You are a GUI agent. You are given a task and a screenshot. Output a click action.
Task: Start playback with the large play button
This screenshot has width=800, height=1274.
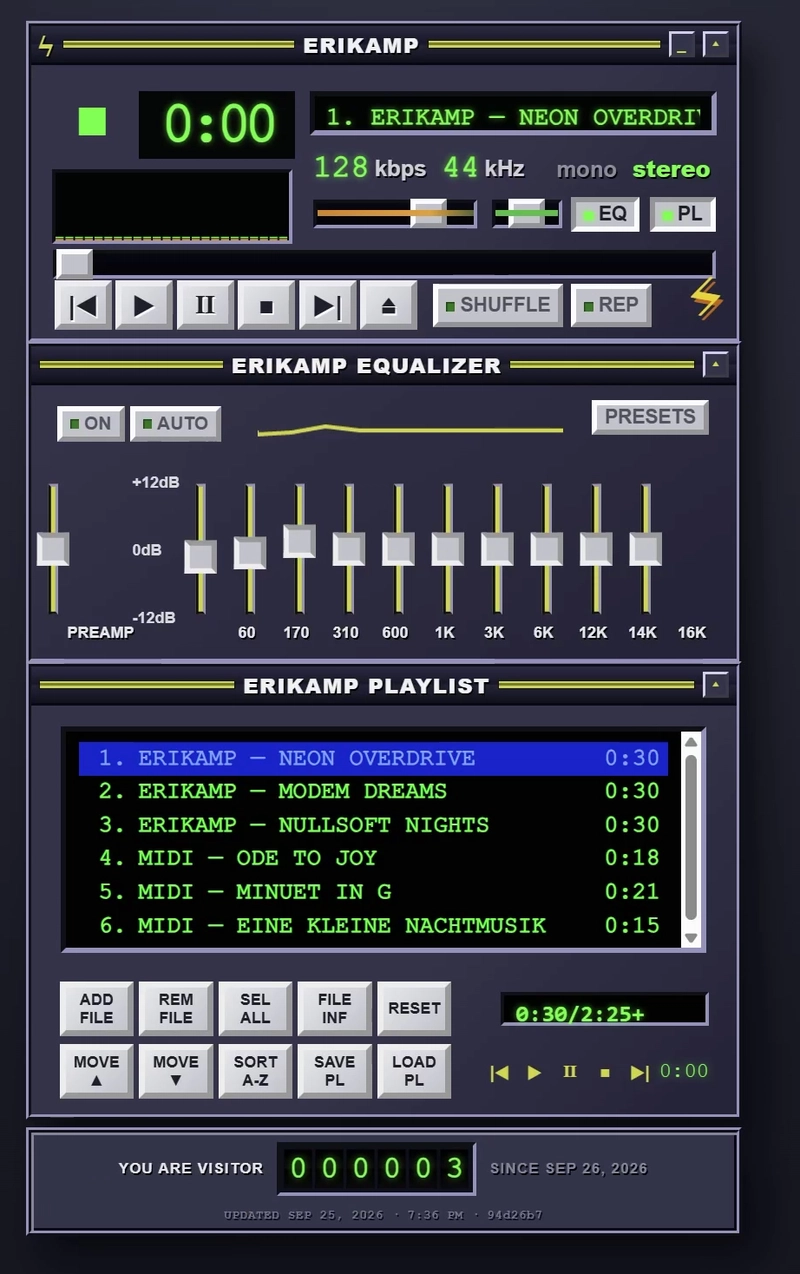(144, 306)
